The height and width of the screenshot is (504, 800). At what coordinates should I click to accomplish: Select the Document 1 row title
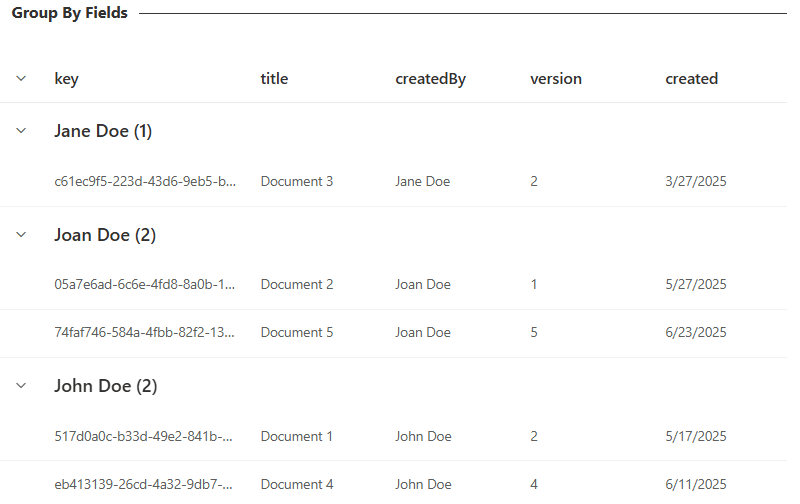click(x=297, y=437)
